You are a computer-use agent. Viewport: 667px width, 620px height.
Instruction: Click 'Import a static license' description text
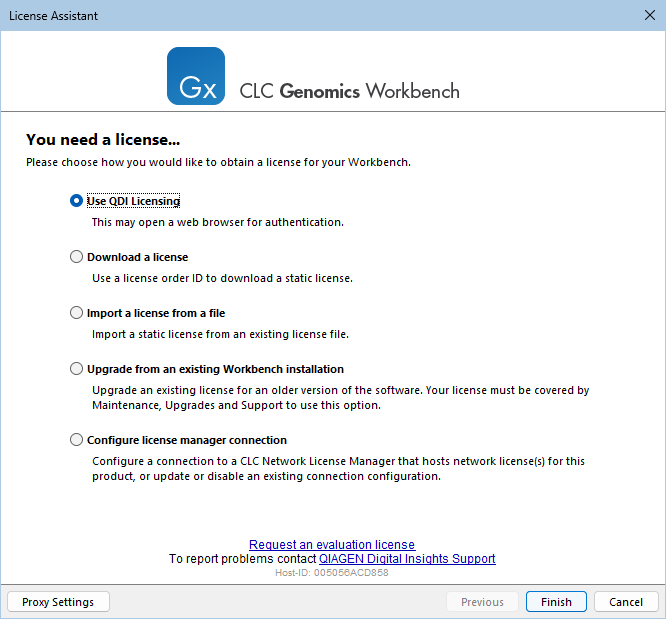tap(220, 334)
